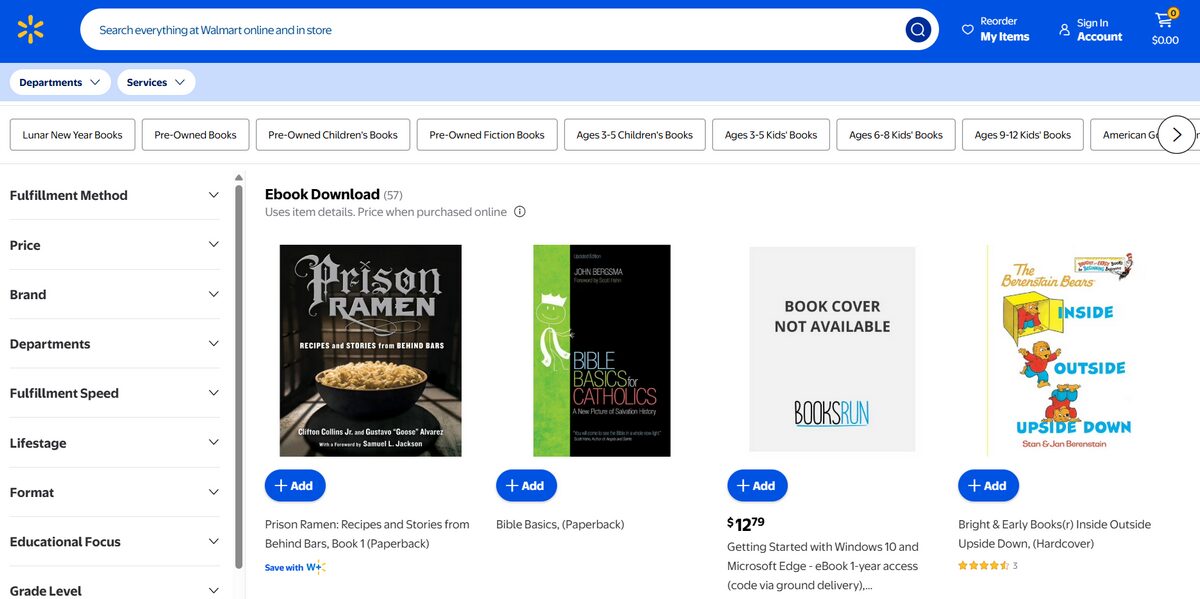Open Reorder My Items heart icon
The width and height of the screenshot is (1200, 599).
click(x=967, y=30)
